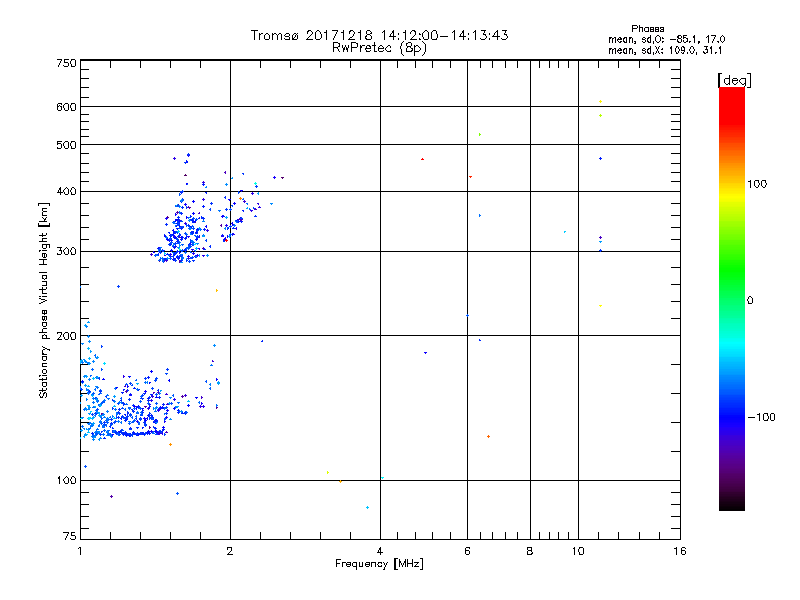Click the colorbar tick label "0"
This screenshot has height=600, width=800.
pos(750,301)
